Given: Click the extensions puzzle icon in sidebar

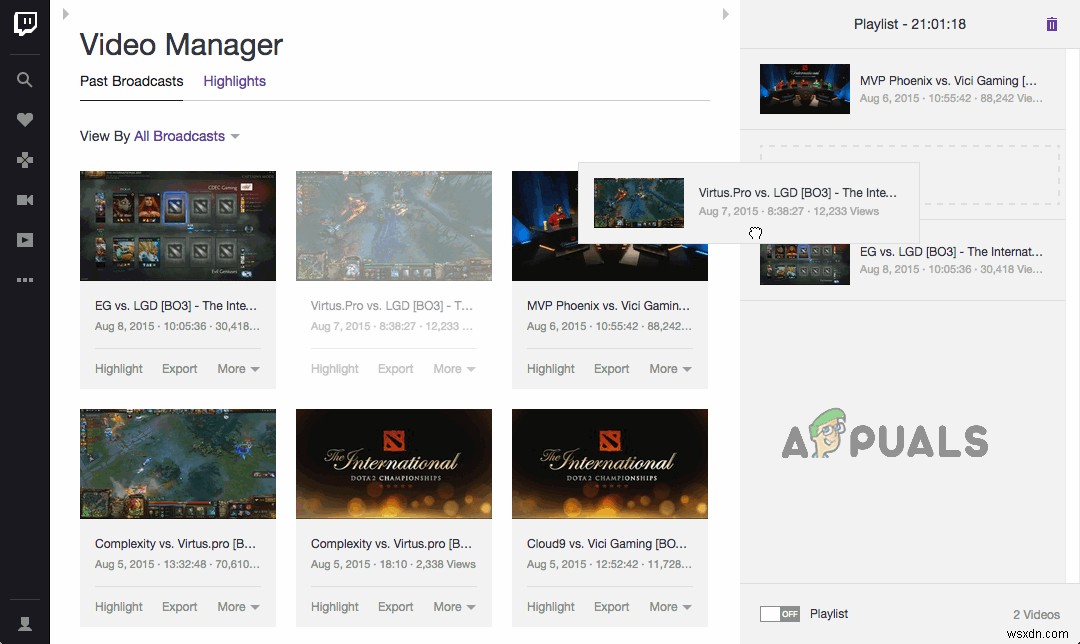Looking at the screenshot, I should click(24, 160).
